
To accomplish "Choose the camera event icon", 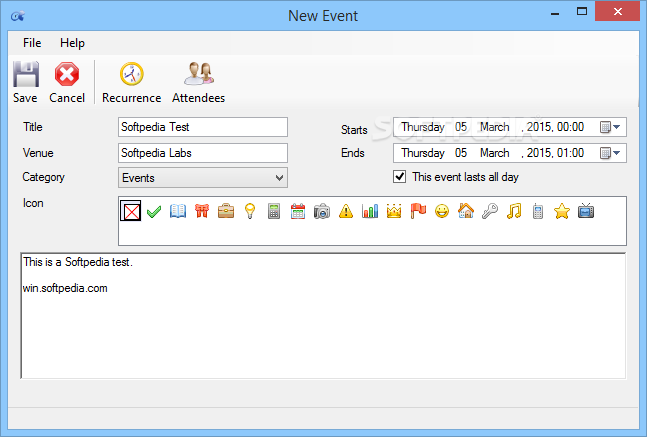I will [x=322, y=211].
